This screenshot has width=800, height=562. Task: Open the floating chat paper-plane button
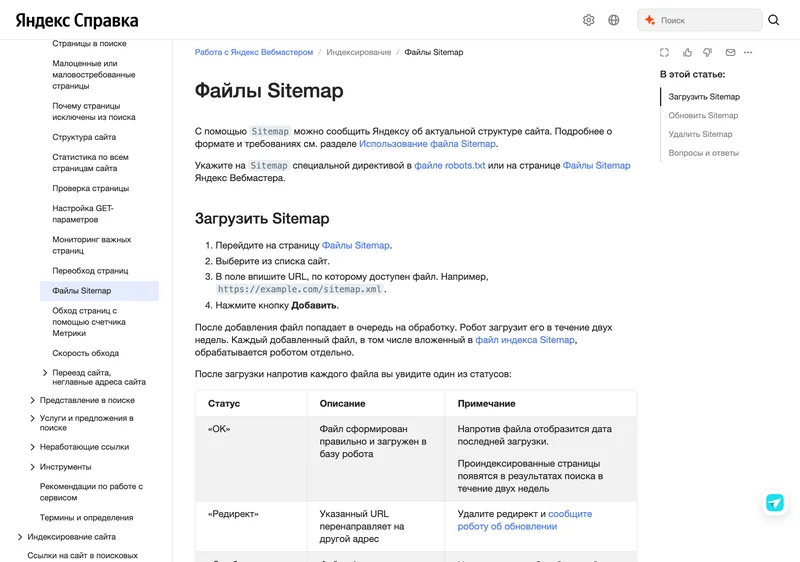coord(774,503)
